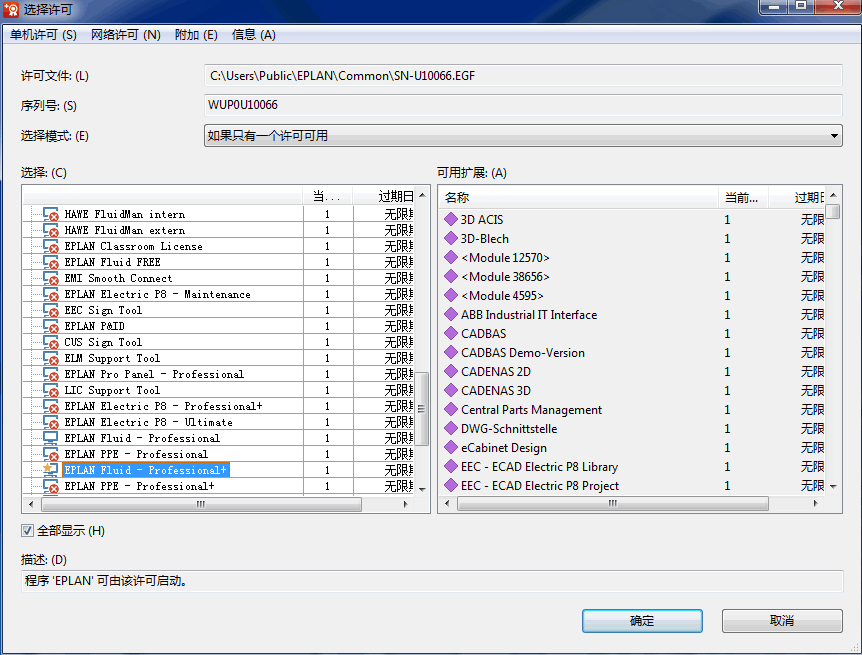Click the 序列号 serial number field

pyautogui.click(x=523, y=105)
